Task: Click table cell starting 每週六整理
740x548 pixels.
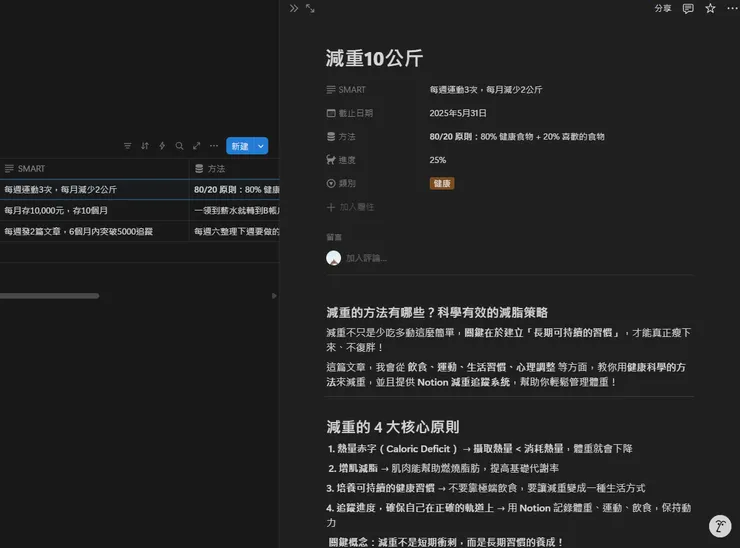Action: pyautogui.click(x=235, y=231)
